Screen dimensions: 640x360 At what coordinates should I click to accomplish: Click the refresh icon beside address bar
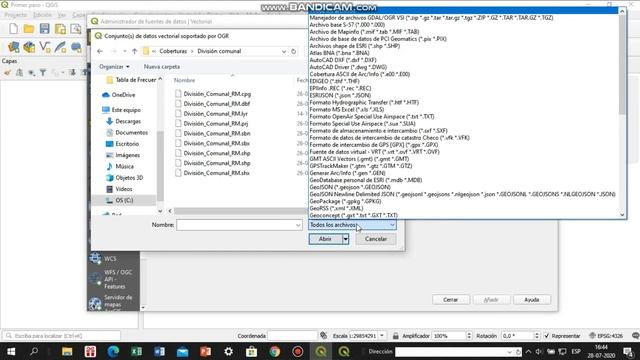tap(293, 51)
